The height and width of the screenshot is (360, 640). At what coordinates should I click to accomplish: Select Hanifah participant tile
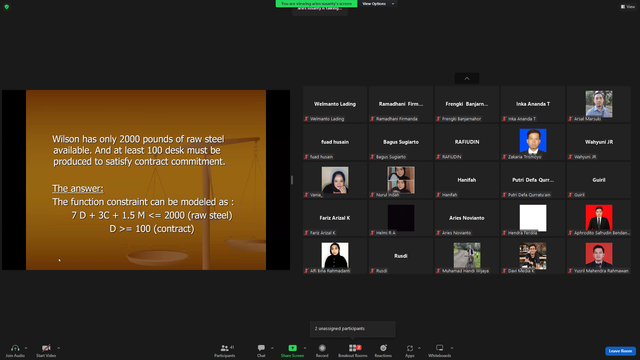coord(467,180)
